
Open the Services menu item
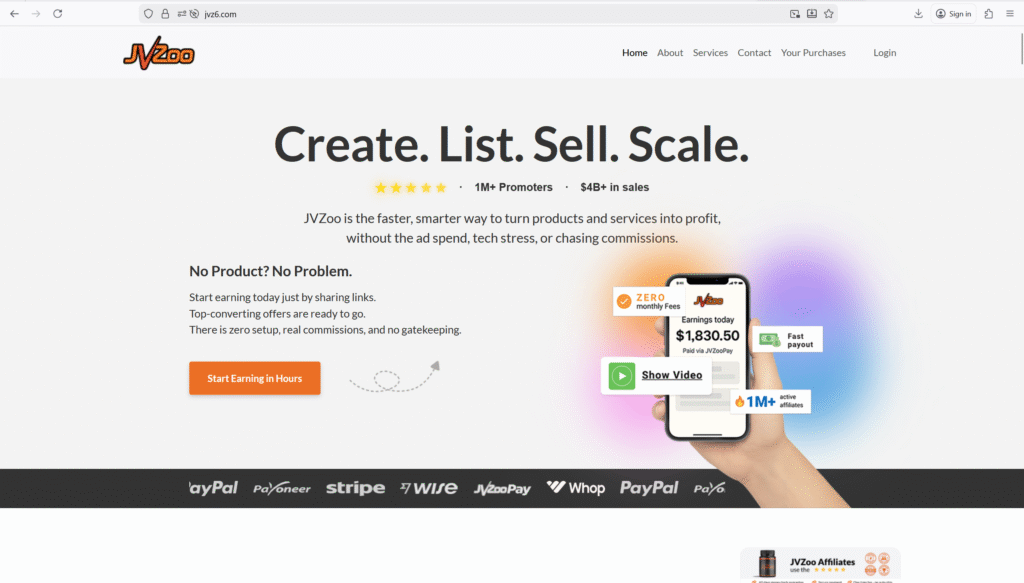(710, 53)
